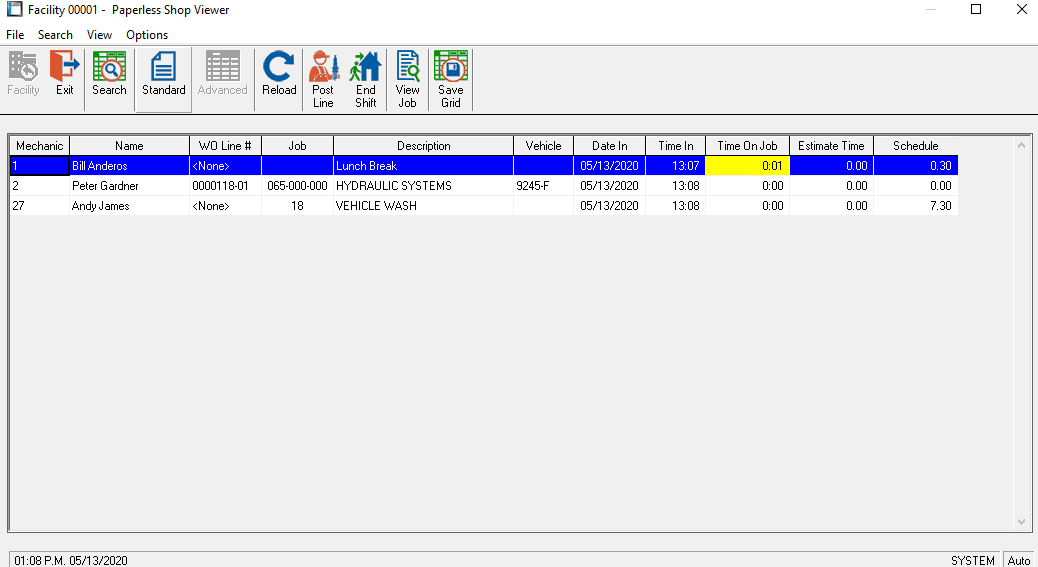Open View Job from the toolbar
This screenshot has height=567, width=1038.
tap(408, 79)
